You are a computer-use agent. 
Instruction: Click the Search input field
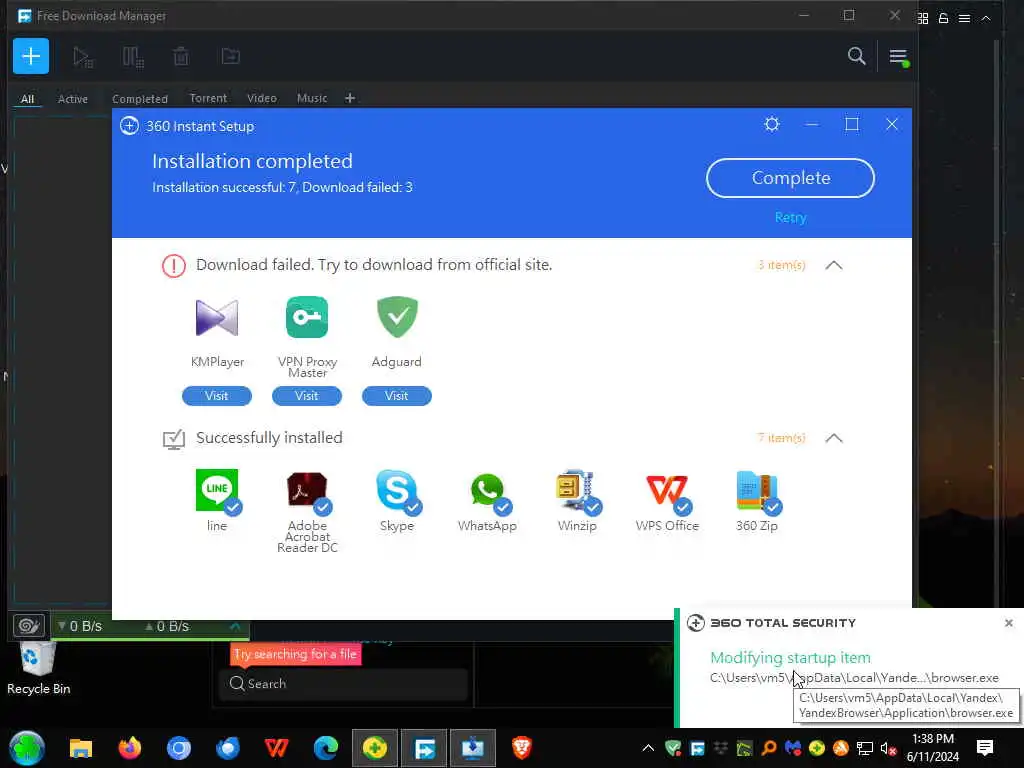coord(344,684)
